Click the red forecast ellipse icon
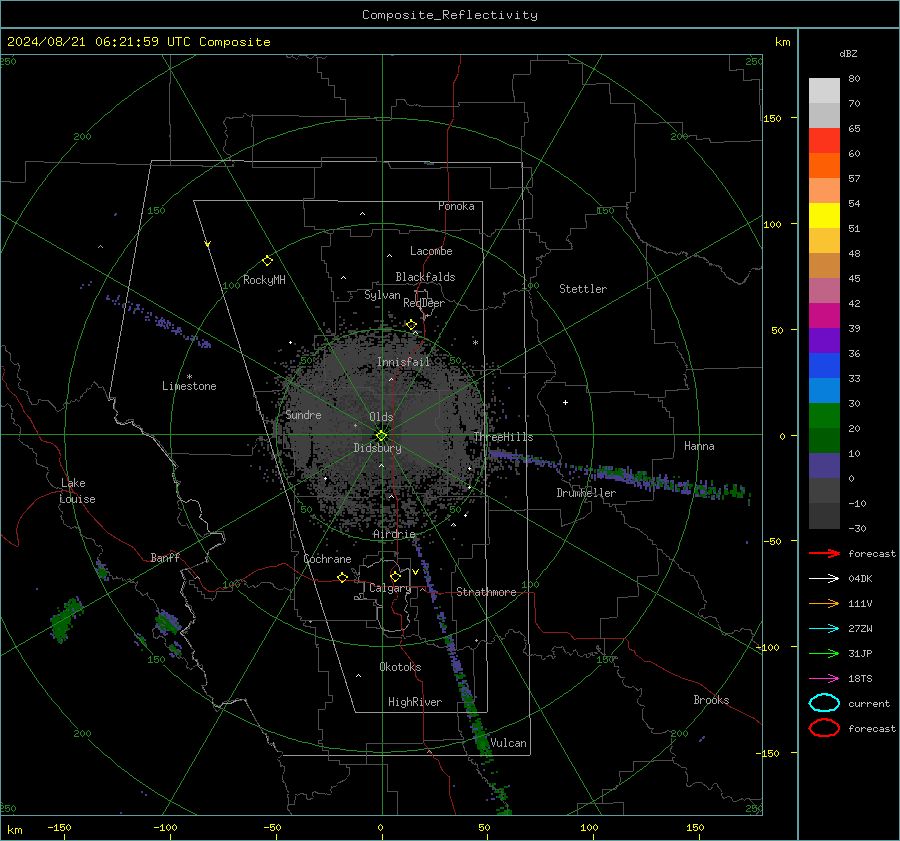Viewport: 900px width, 841px height. [824, 727]
